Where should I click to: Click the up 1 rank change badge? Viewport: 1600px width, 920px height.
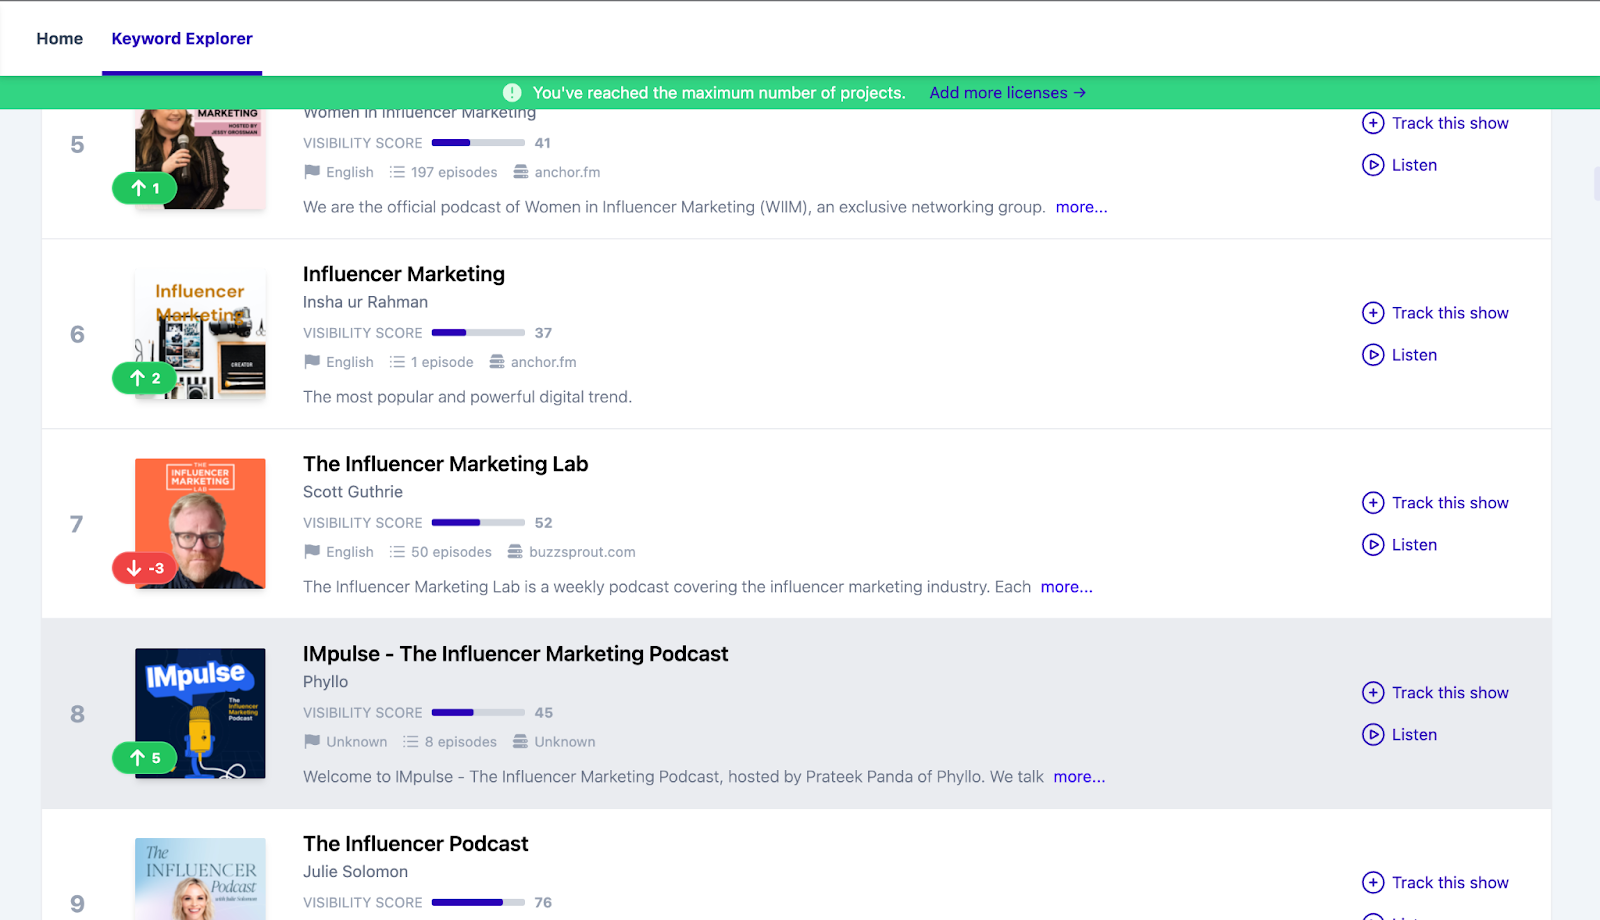(145, 188)
